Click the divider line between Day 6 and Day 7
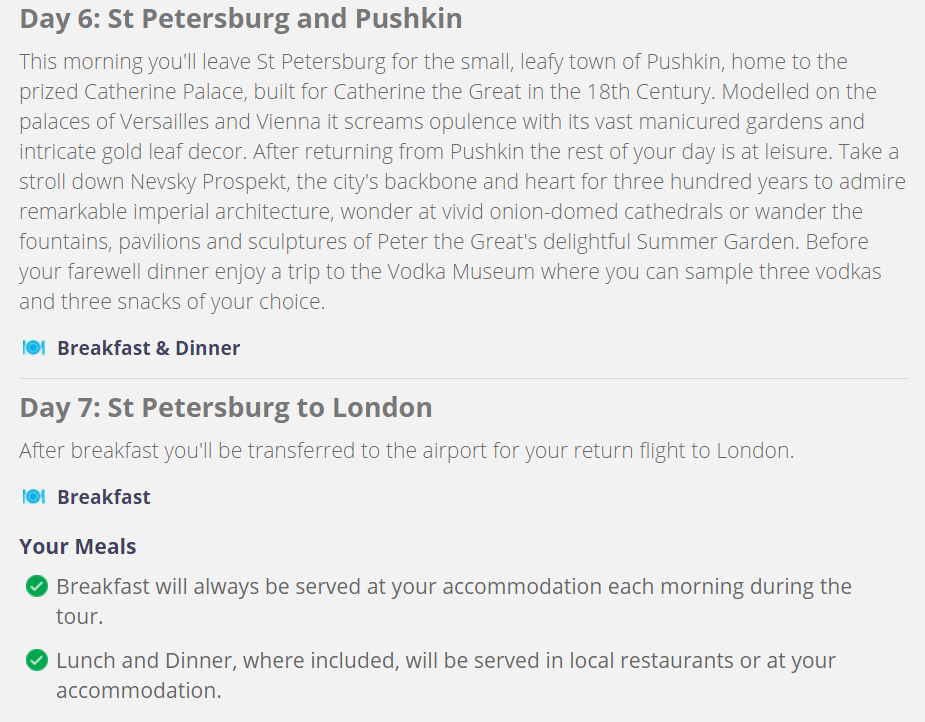 (x=464, y=378)
